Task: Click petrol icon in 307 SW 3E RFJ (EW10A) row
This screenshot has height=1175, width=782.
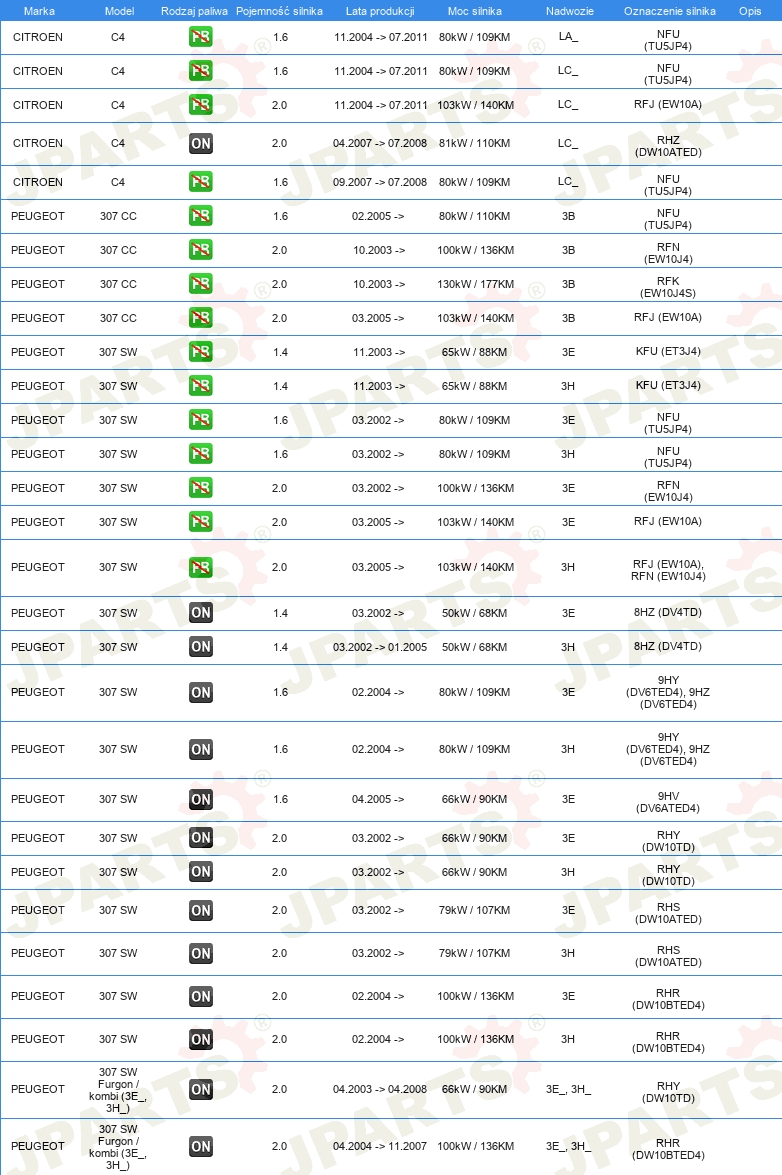Action: tap(201, 522)
